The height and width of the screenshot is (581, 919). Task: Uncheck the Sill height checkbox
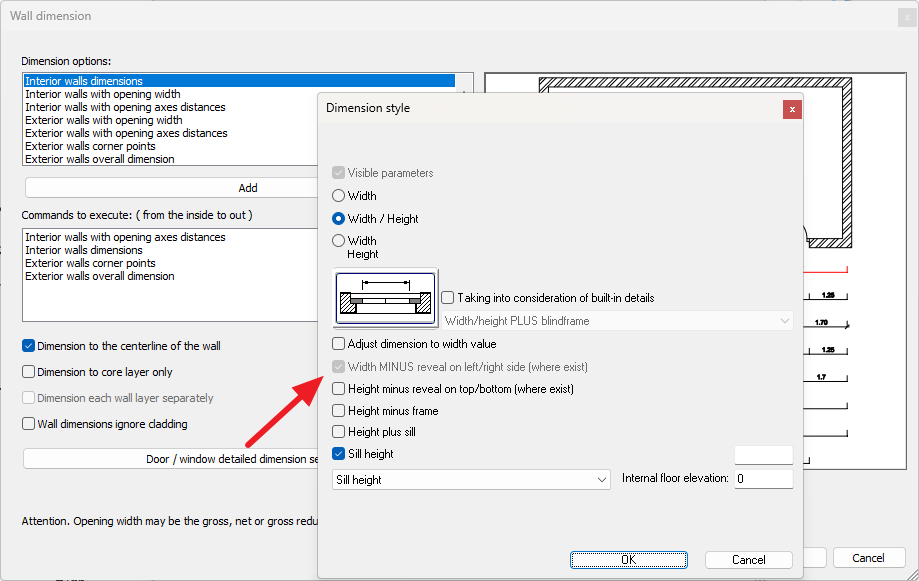(x=339, y=454)
